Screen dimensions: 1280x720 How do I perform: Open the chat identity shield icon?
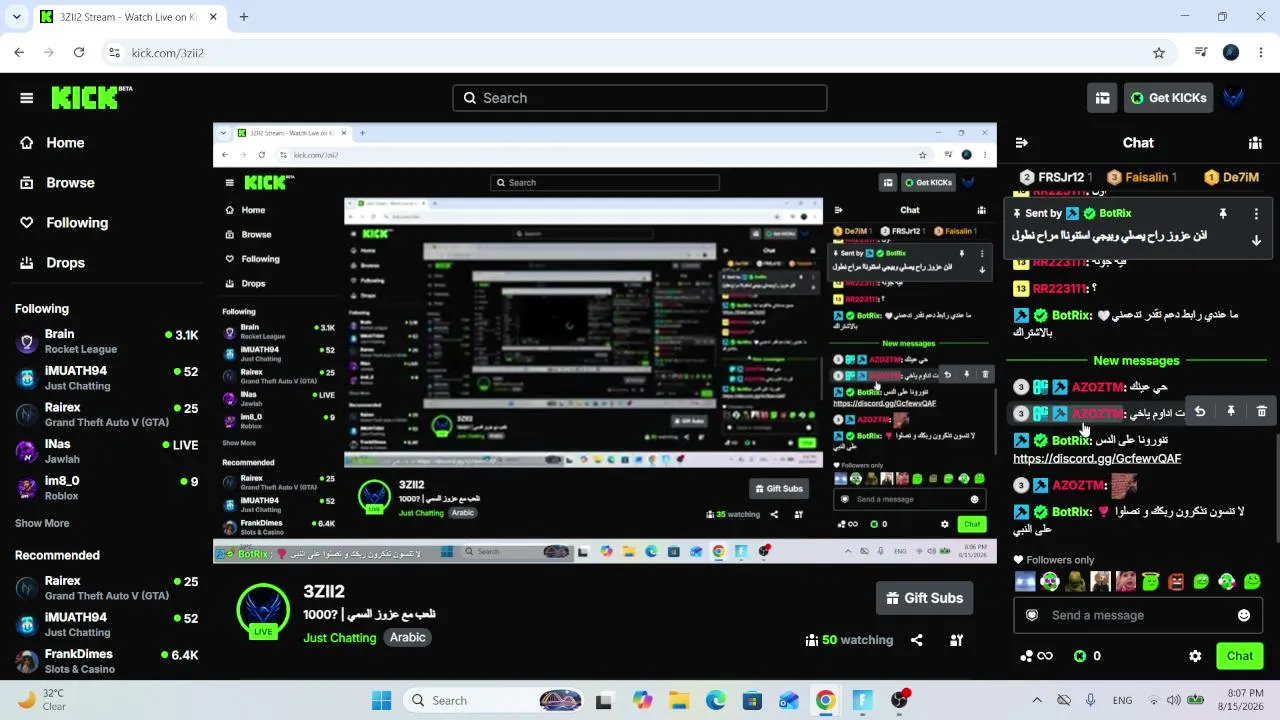1032,616
